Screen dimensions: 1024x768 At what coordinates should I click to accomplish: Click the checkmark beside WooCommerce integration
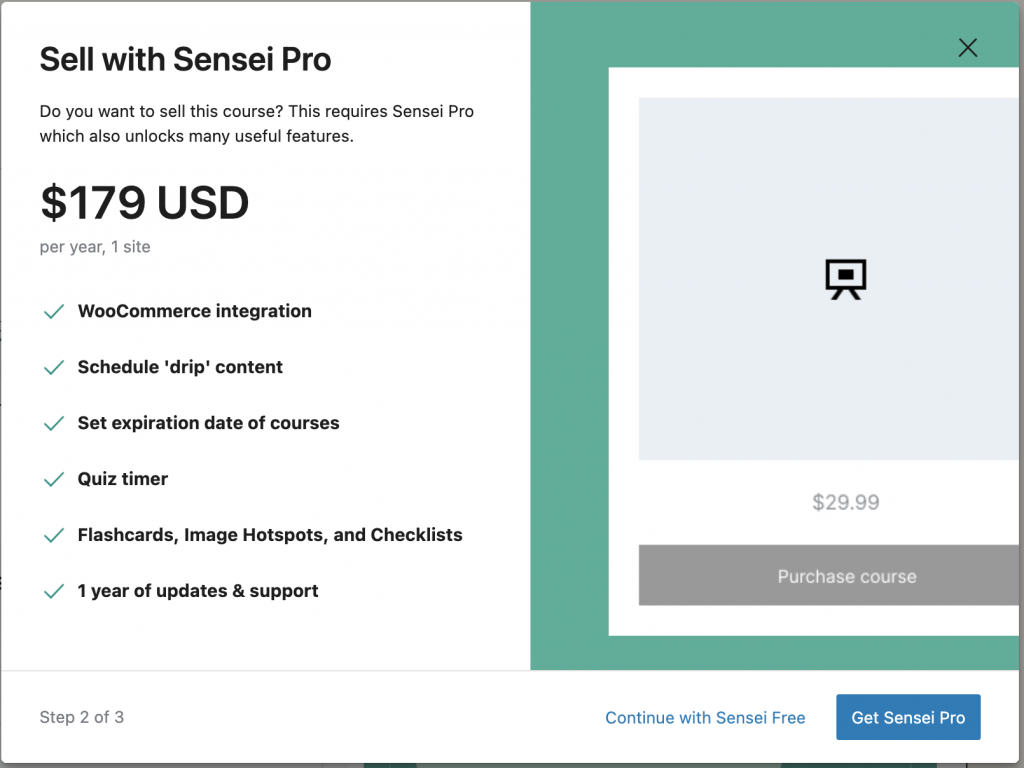pyautogui.click(x=54, y=312)
